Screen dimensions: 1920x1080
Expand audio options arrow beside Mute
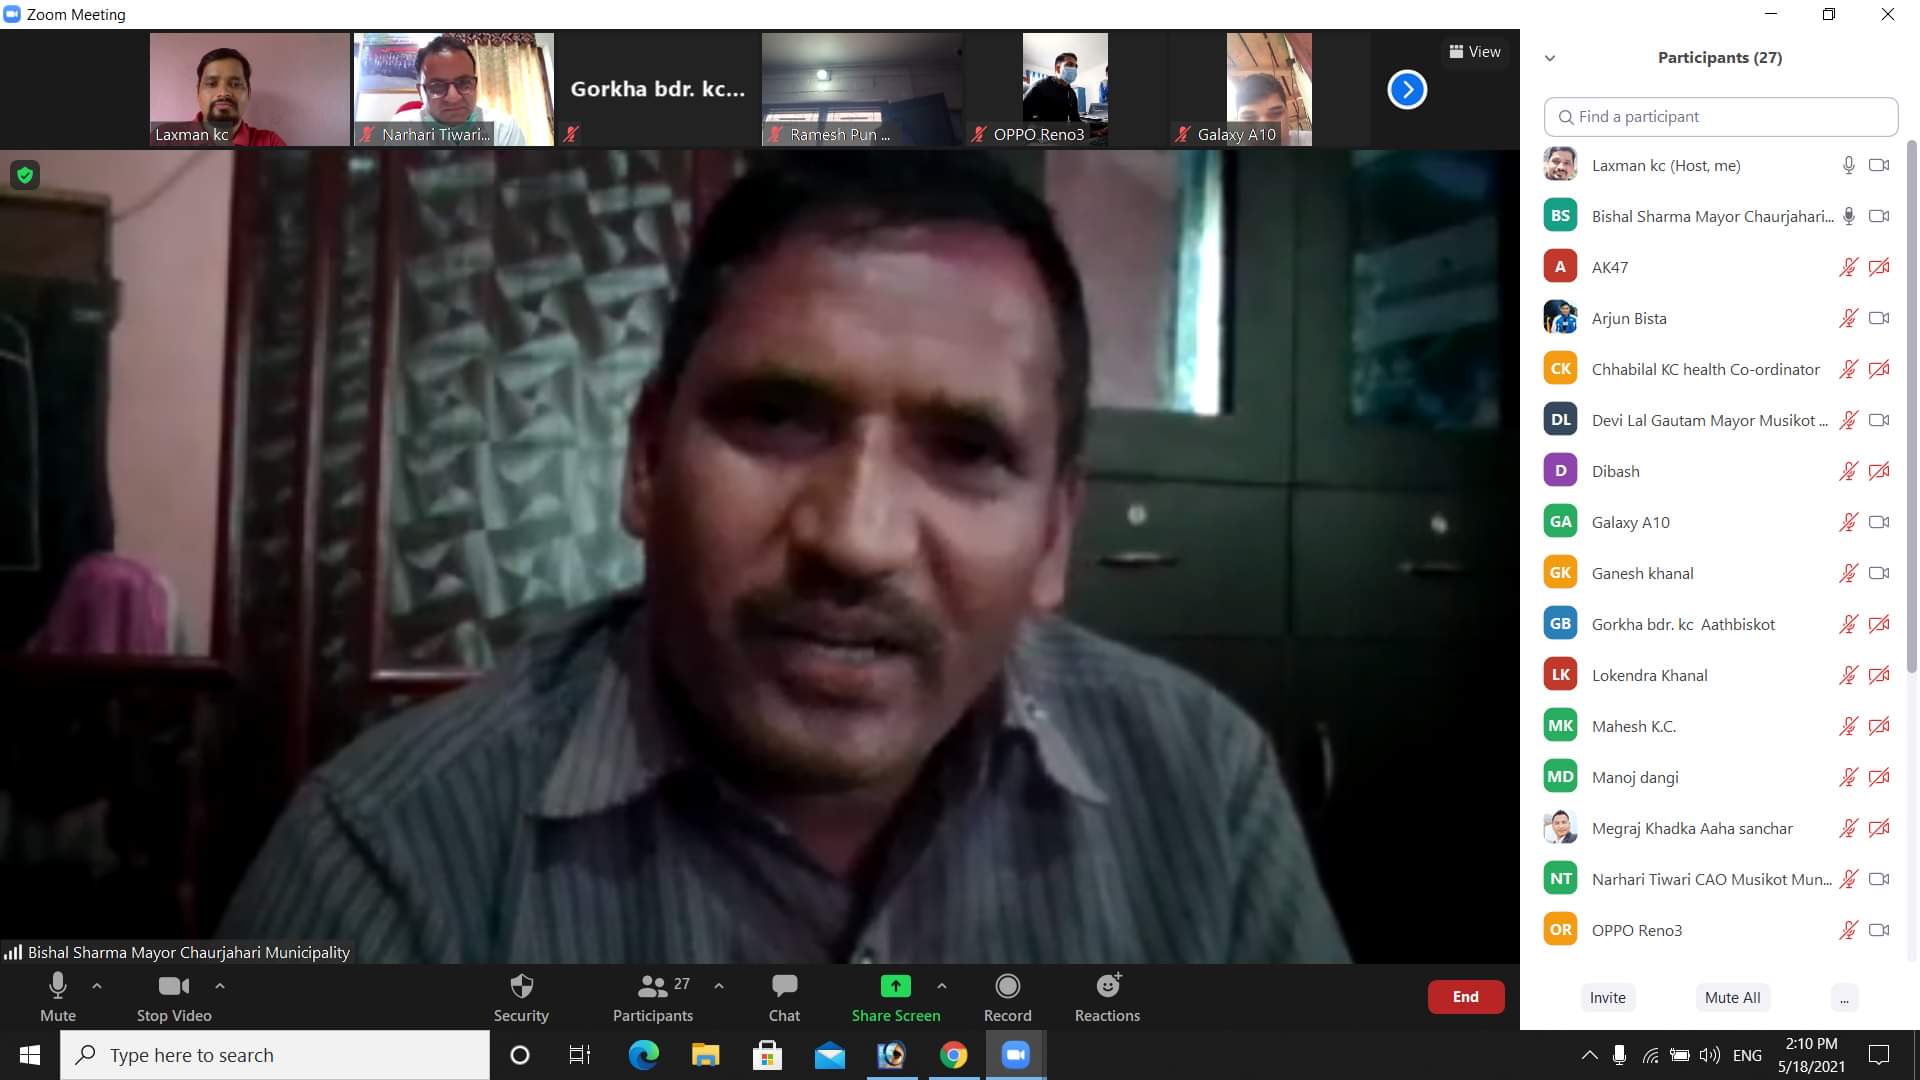coord(97,986)
